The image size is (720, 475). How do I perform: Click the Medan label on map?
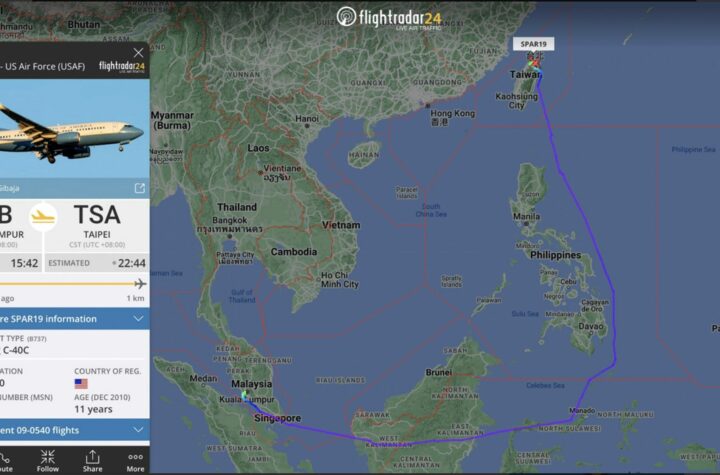[x=203, y=379]
